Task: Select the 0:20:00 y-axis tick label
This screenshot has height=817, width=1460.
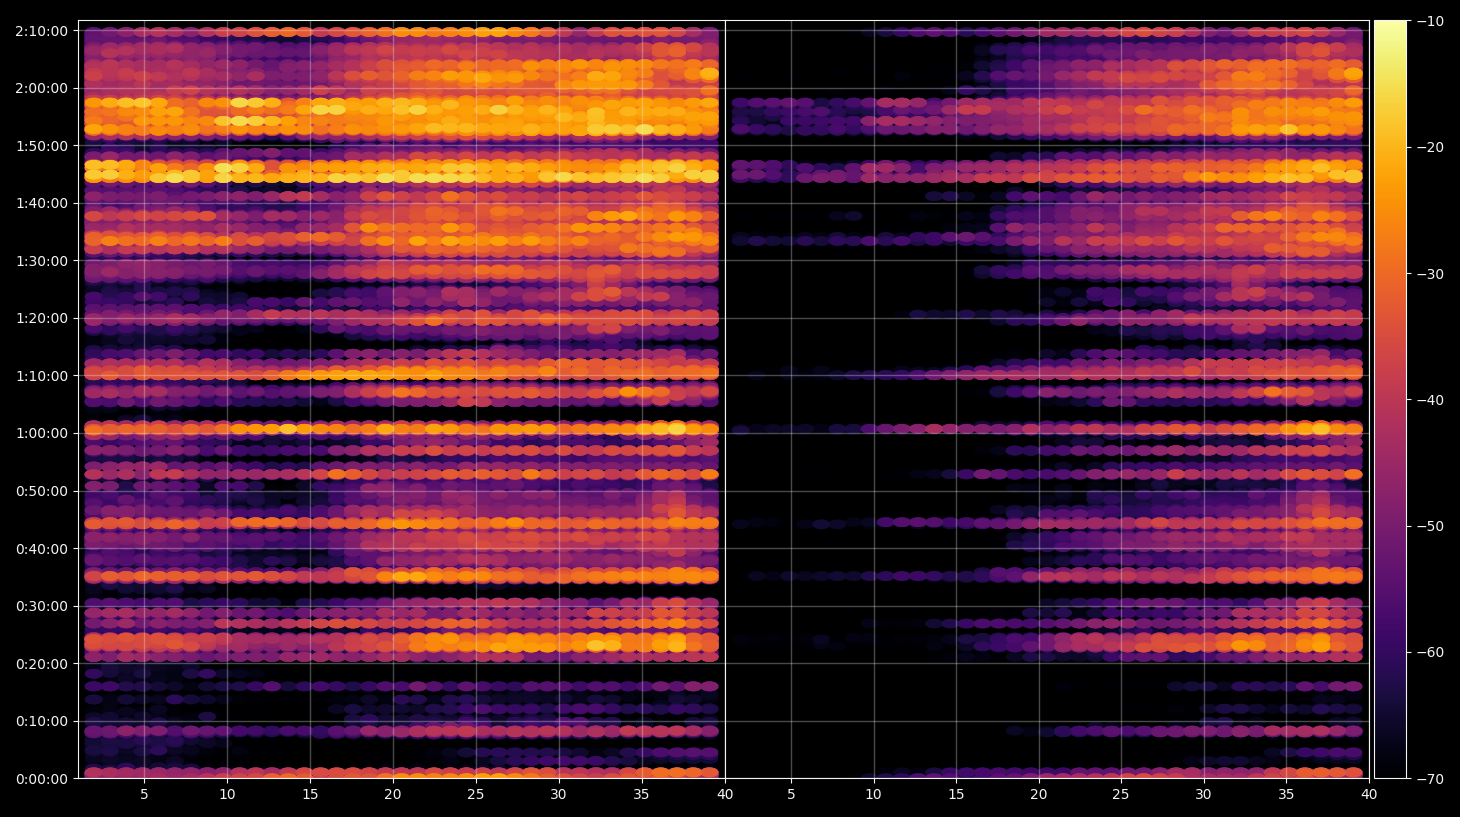Action: point(41,664)
